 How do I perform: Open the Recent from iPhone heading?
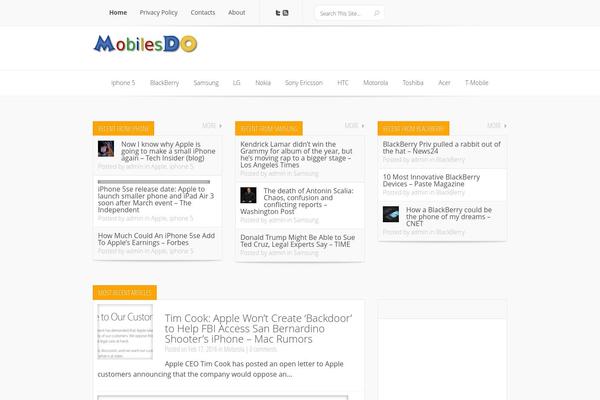[x=123, y=129]
